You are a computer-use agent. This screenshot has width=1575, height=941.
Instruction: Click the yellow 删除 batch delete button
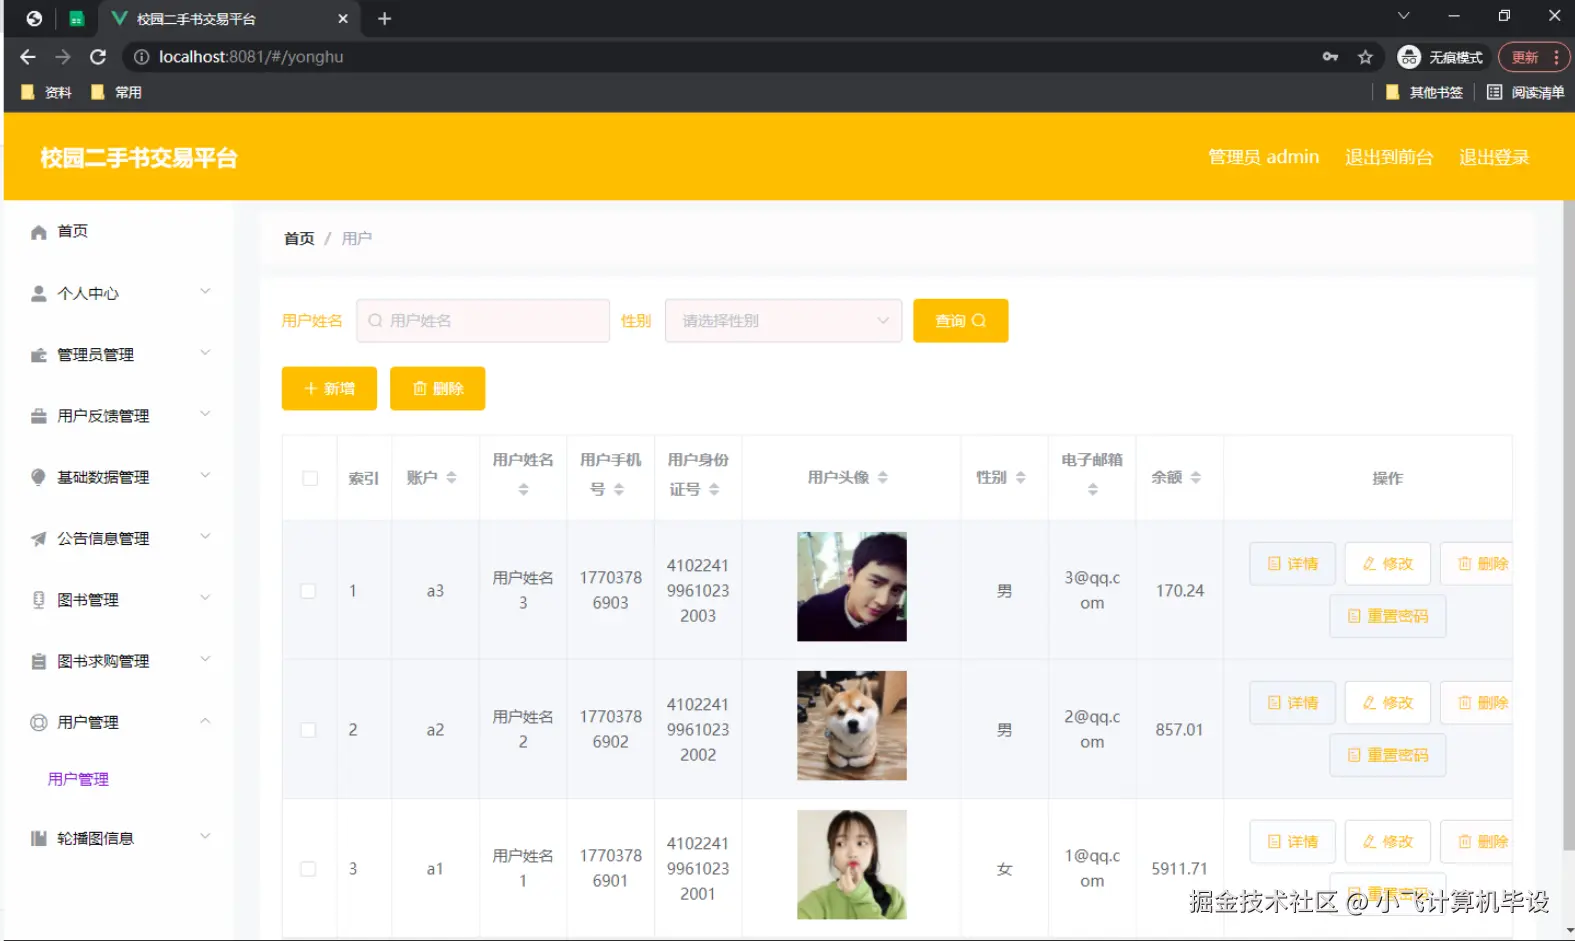pos(437,388)
